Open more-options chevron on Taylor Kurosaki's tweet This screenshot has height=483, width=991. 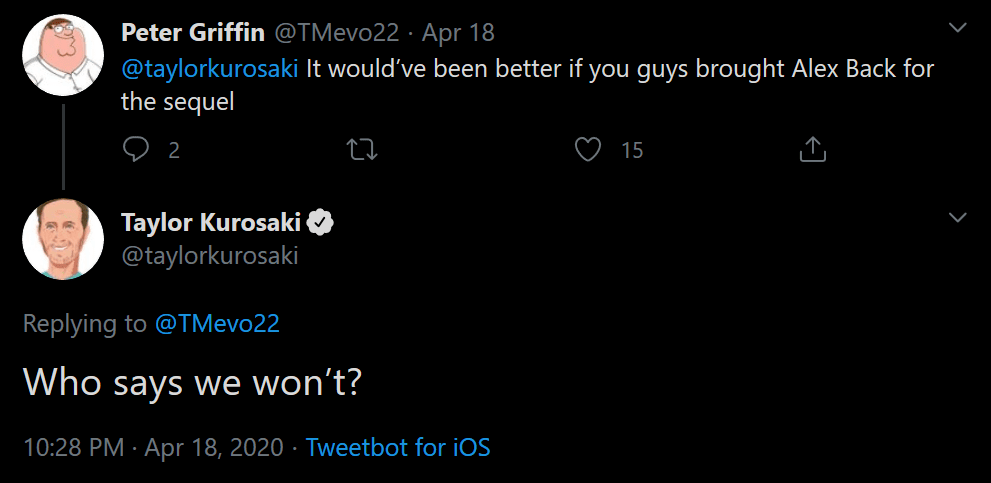point(957,217)
